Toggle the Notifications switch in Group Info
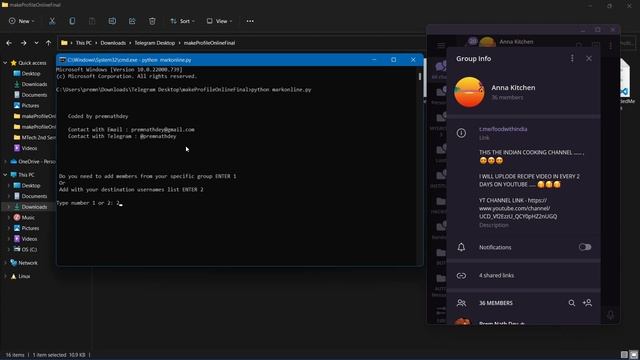 (584, 247)
